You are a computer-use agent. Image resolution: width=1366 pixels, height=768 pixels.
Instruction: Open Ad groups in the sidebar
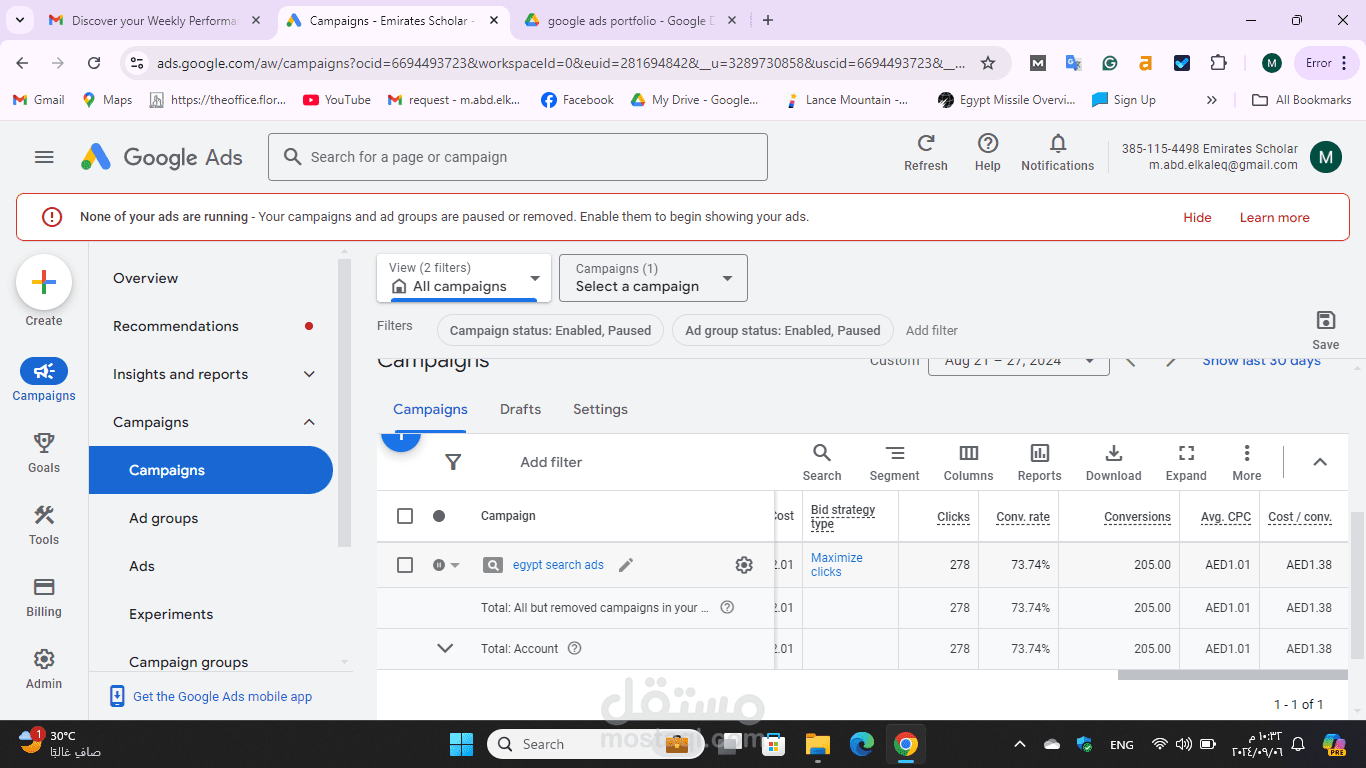164,518
